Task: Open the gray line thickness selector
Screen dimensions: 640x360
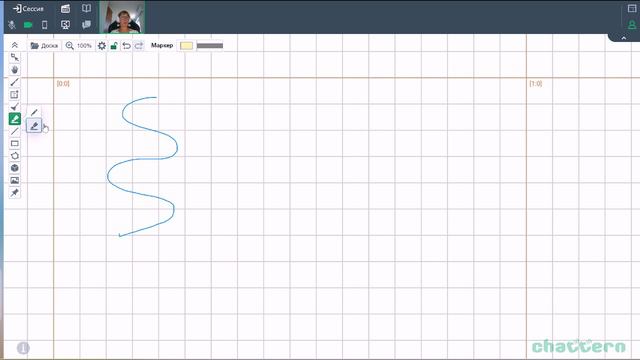Action: pyautogui.click(x=210, y=46)
